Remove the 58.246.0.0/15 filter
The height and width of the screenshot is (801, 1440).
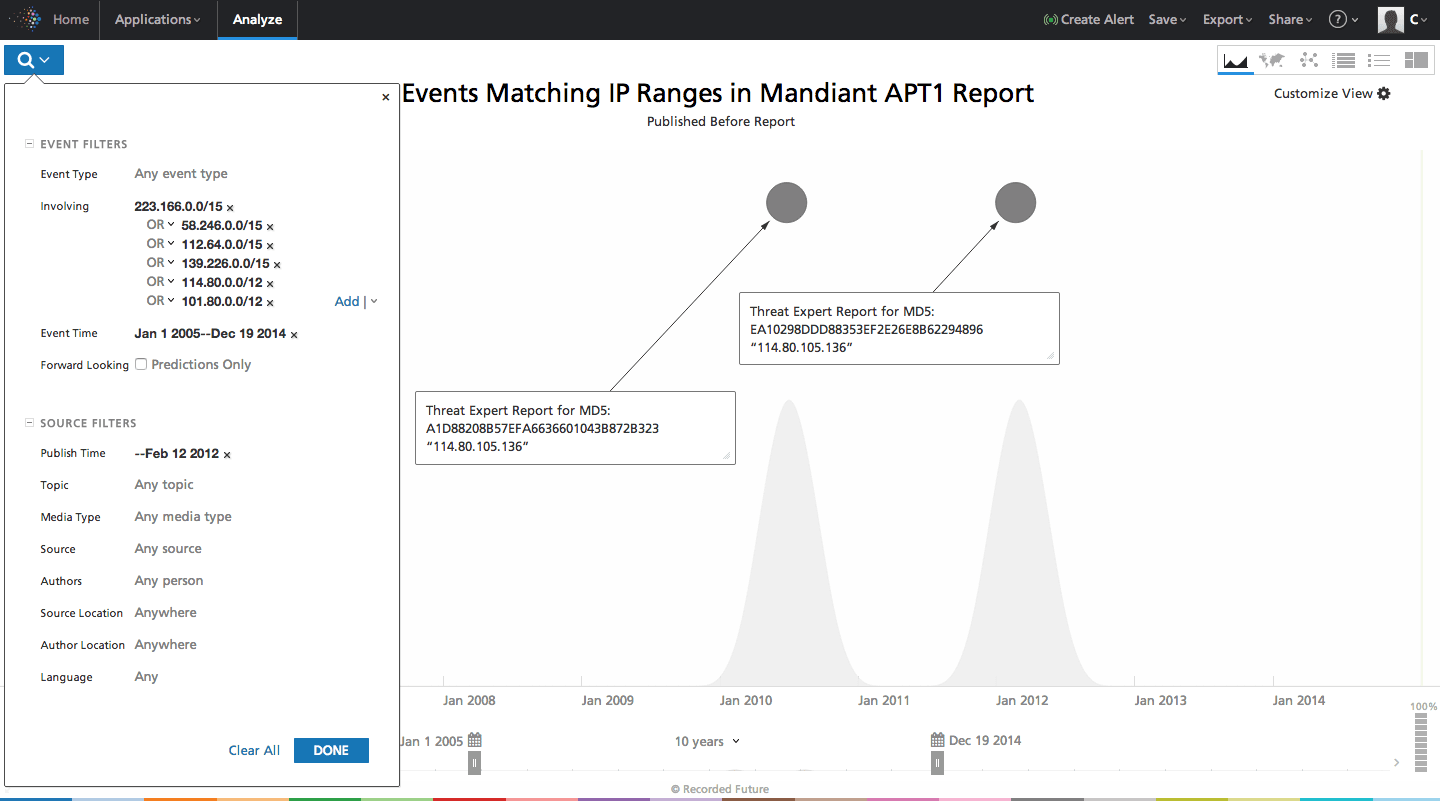pos(270,227)
